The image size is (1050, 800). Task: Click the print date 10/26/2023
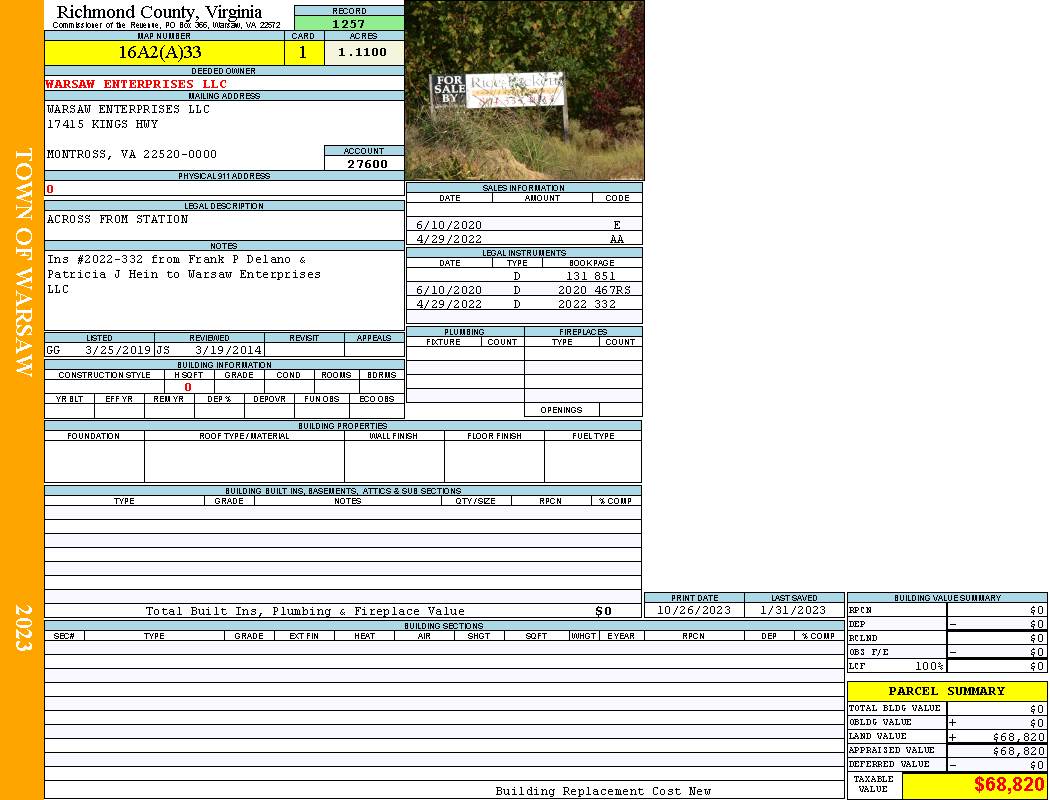coord(693,610)
